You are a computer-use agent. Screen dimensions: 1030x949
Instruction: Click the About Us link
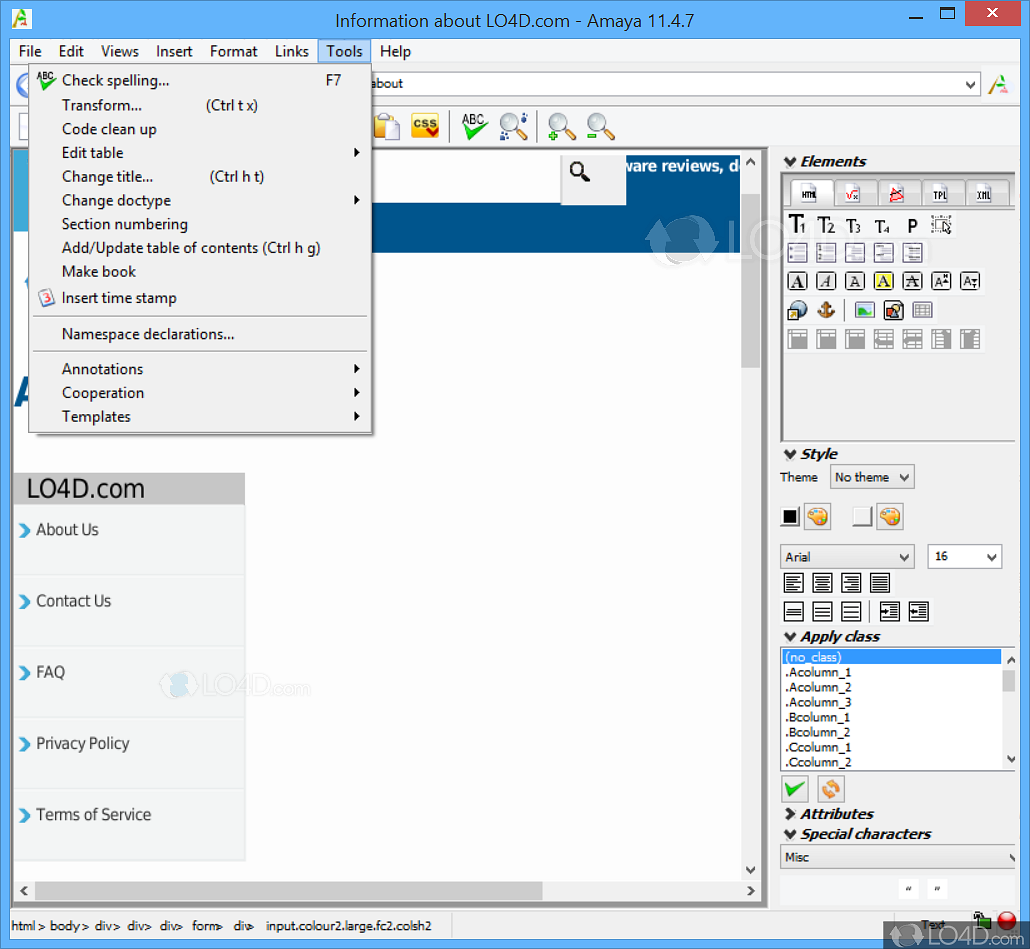(67, 530)
